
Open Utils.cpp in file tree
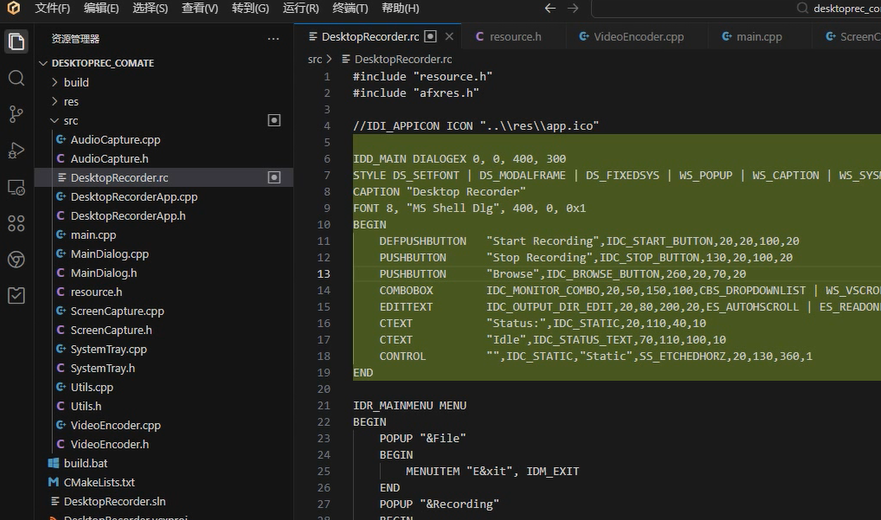[x=163, y=387]
